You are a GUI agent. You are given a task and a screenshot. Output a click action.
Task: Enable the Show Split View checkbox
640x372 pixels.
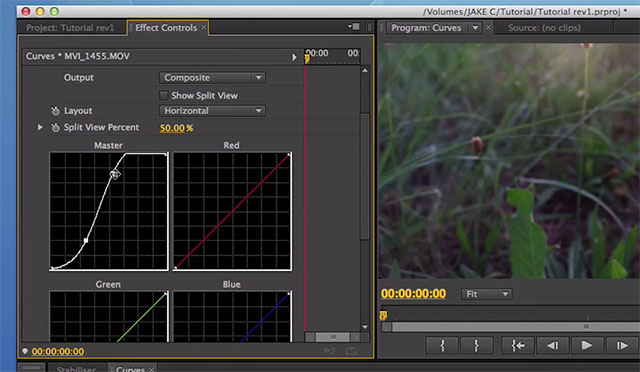[x=164, y=96]
